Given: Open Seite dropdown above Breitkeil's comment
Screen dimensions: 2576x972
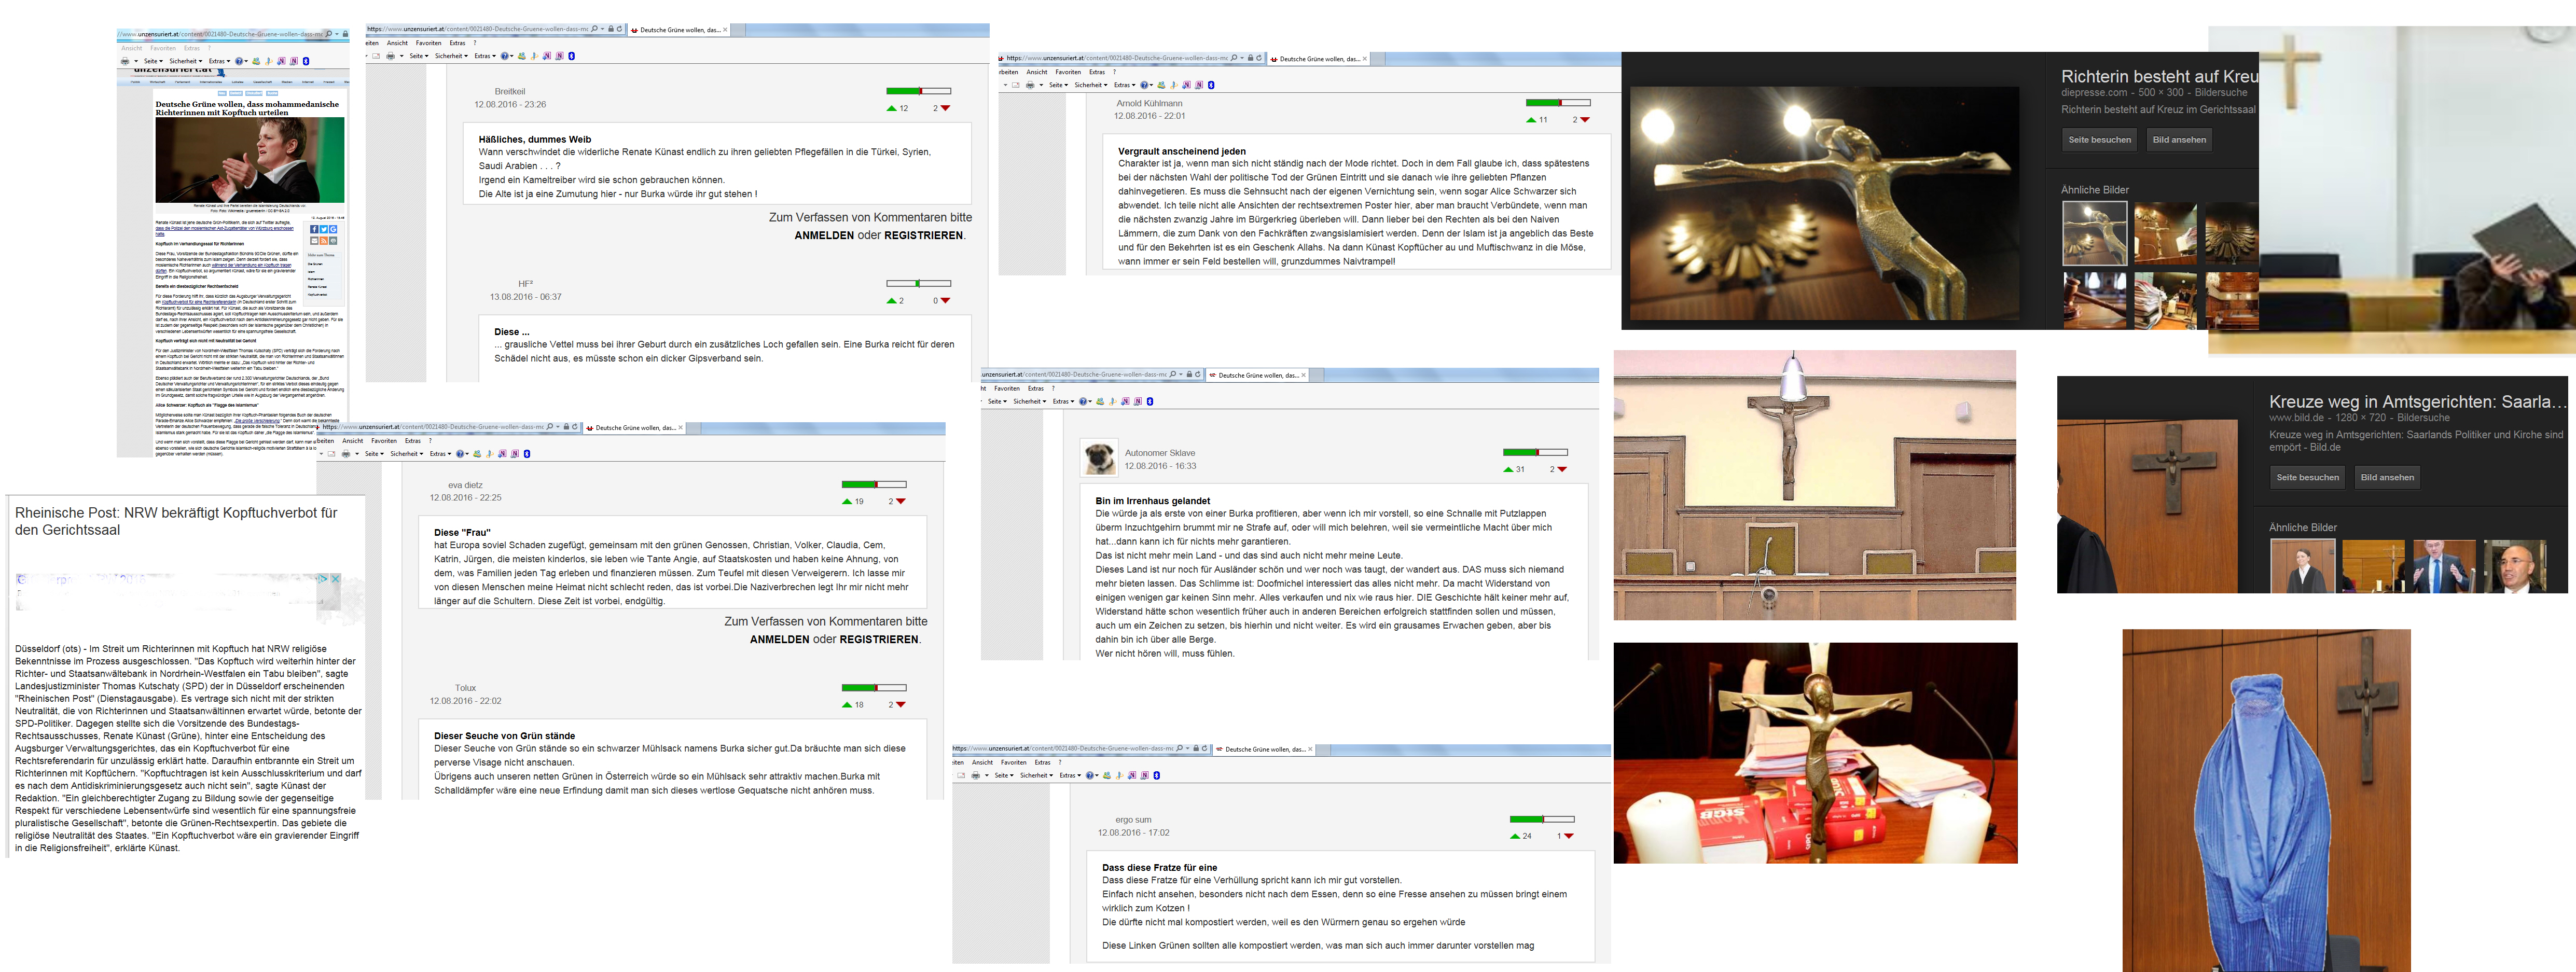Looking at the screenshot, I should click(x=418, y=56).
